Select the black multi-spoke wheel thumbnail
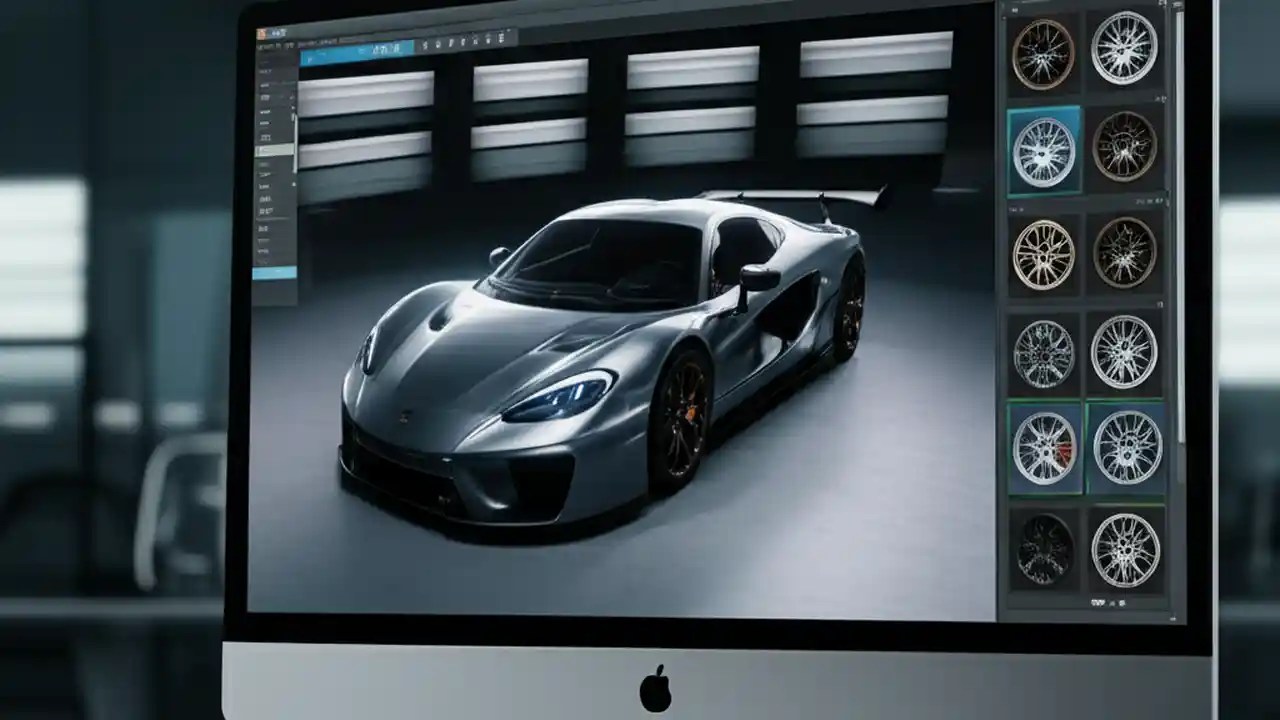 tap(1044, 550)
